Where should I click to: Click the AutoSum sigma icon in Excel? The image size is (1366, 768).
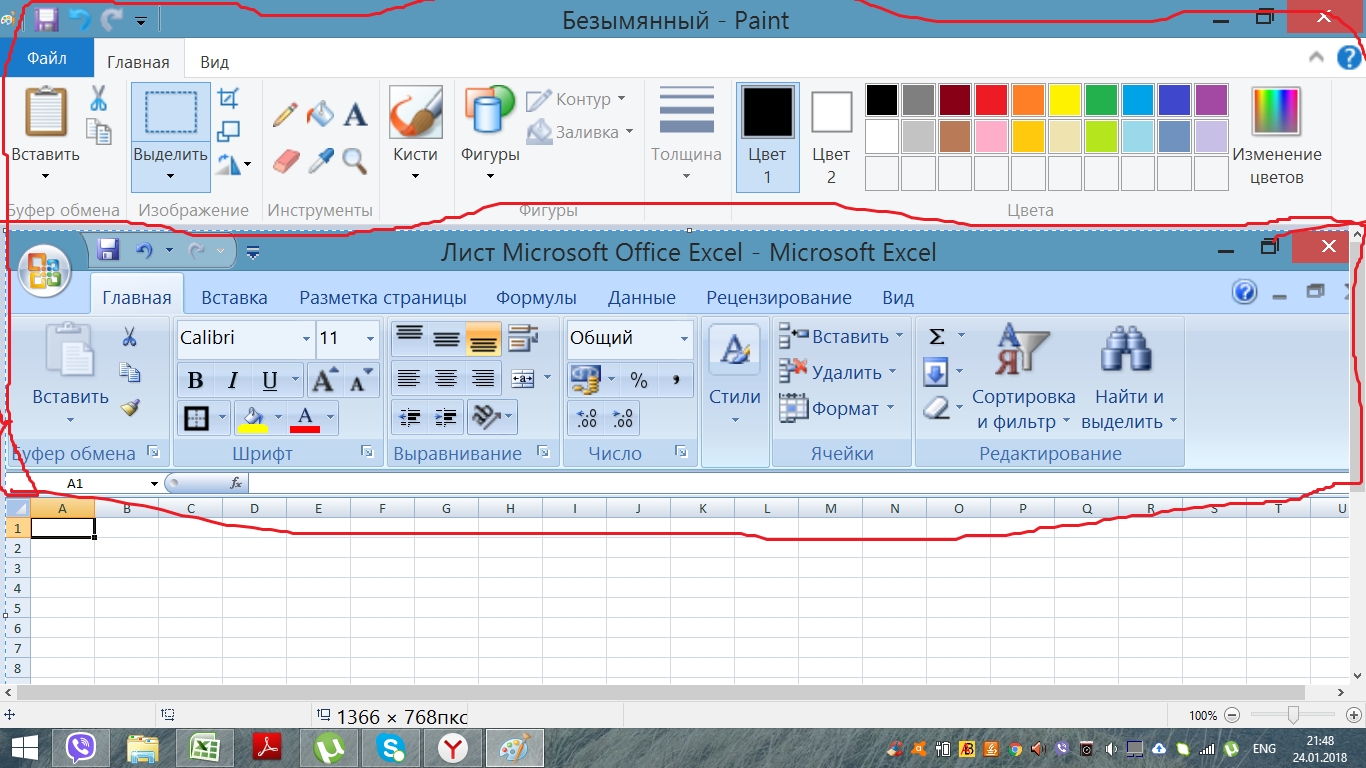click(x=937, y=337)
